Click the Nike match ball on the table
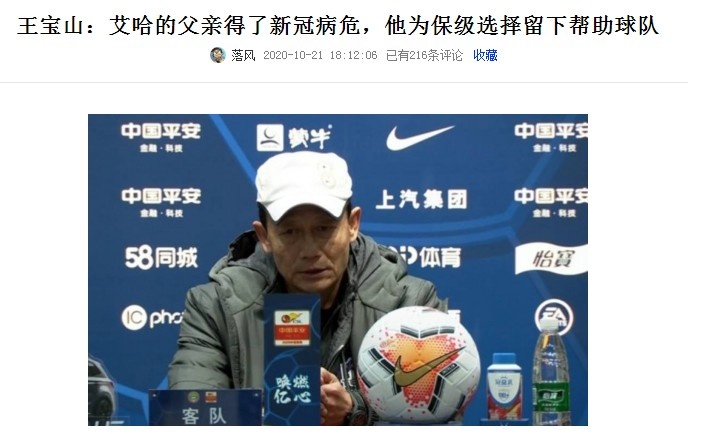720x434 pixels. pyautogui.click(x=418, y=365)
